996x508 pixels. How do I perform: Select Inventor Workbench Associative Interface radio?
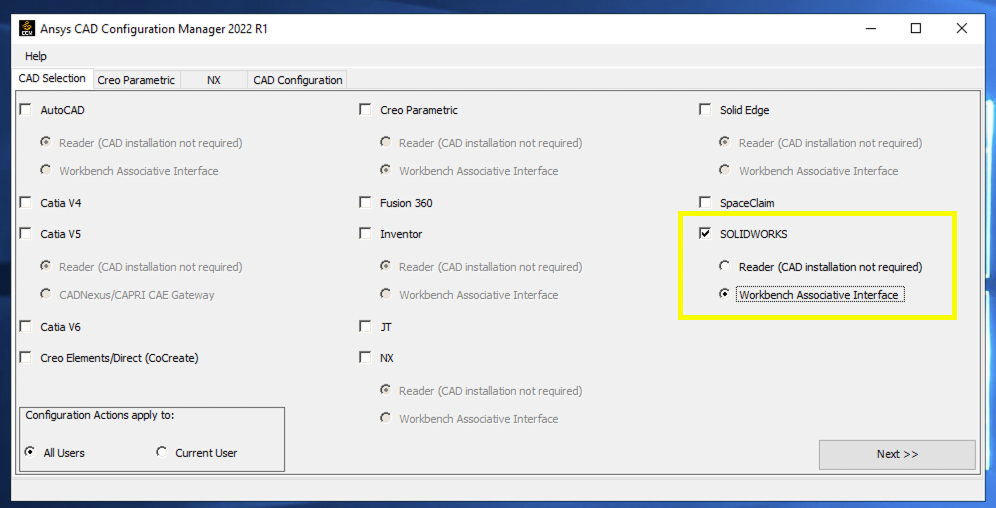(x=385, y=294)
